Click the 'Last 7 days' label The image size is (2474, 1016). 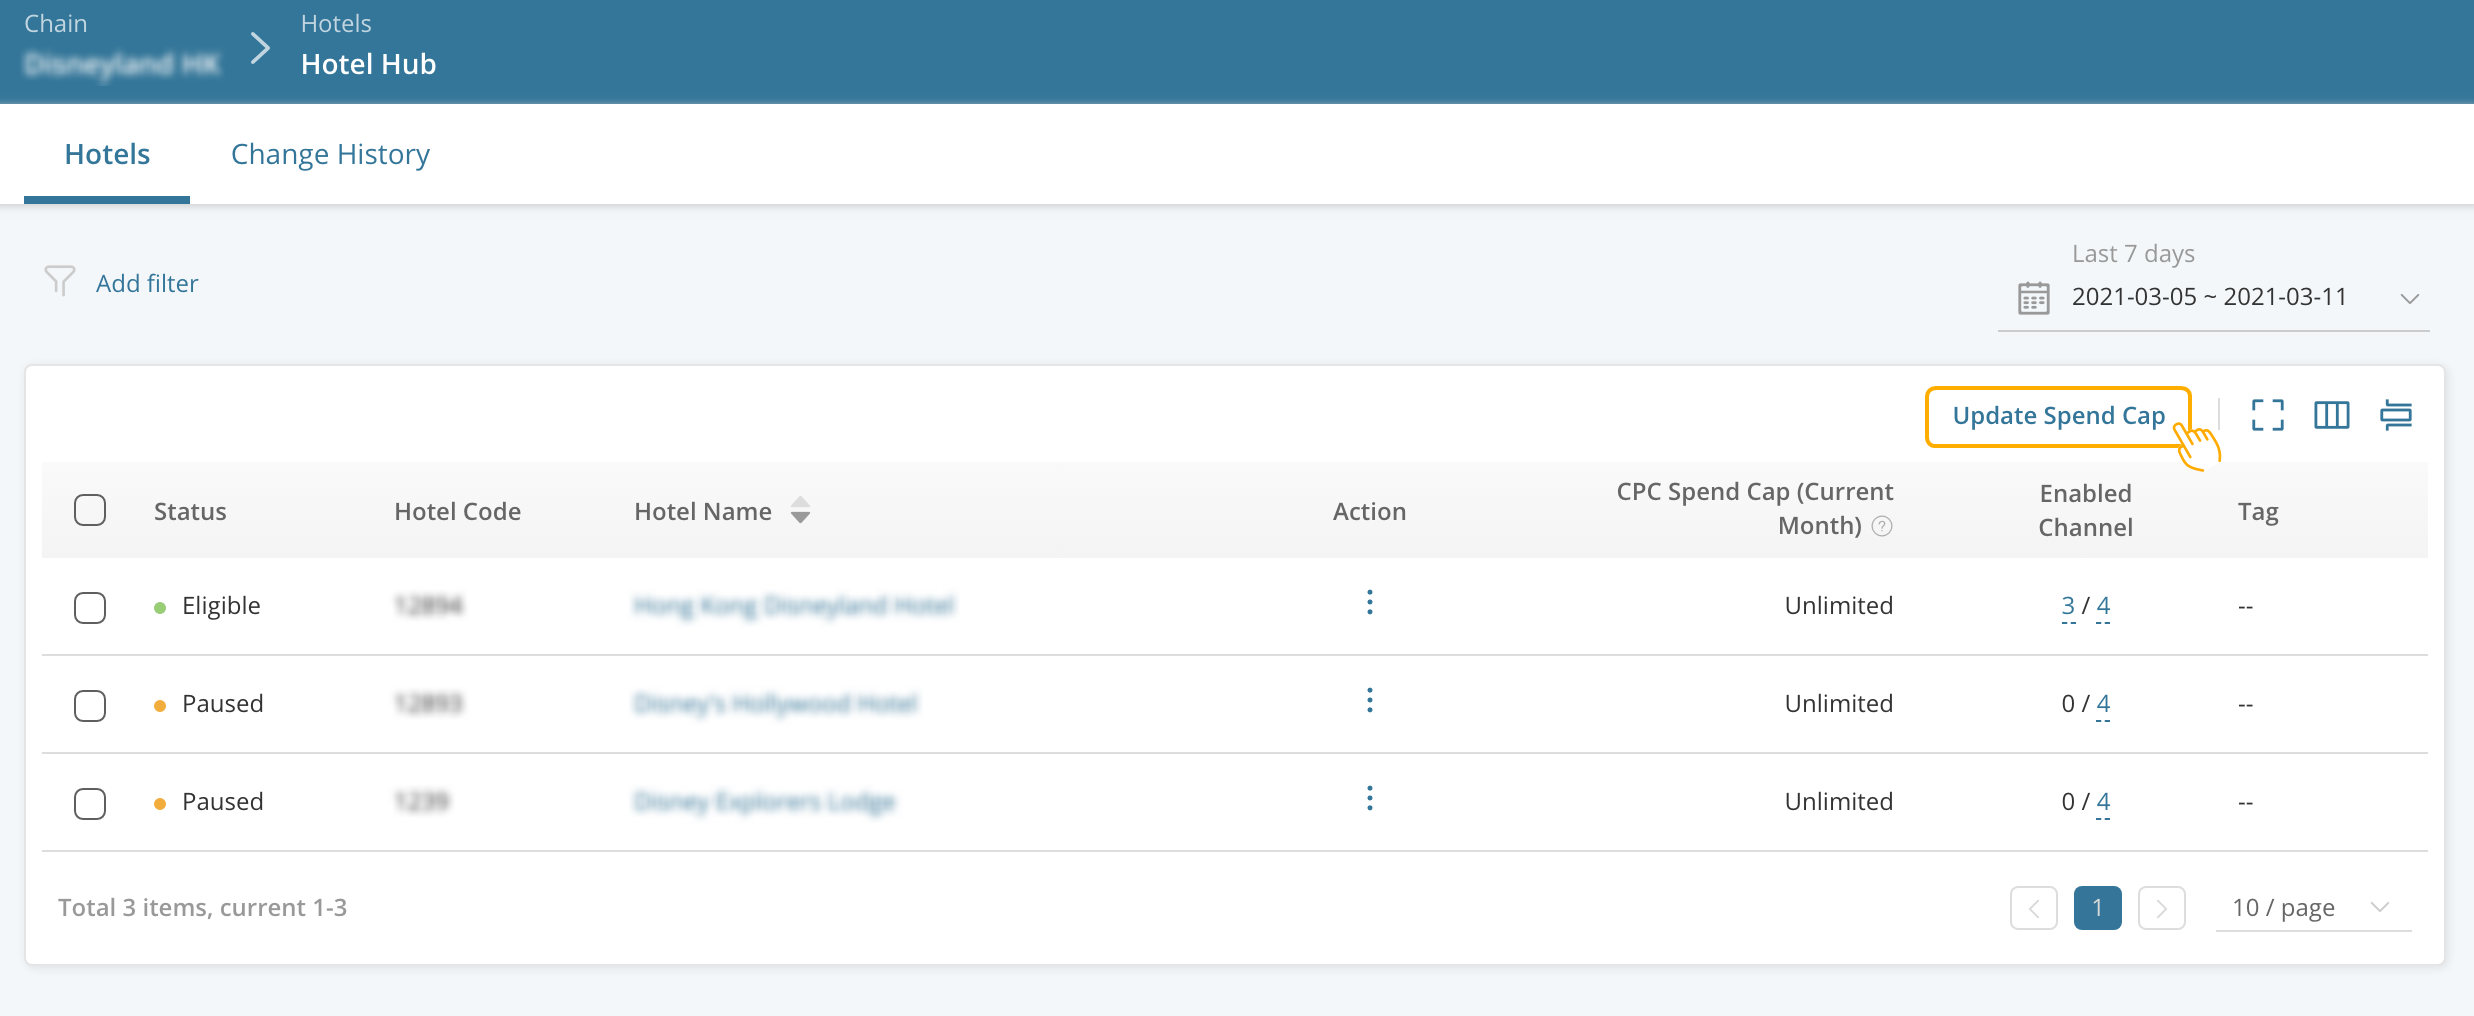[x=2133, y=254]
